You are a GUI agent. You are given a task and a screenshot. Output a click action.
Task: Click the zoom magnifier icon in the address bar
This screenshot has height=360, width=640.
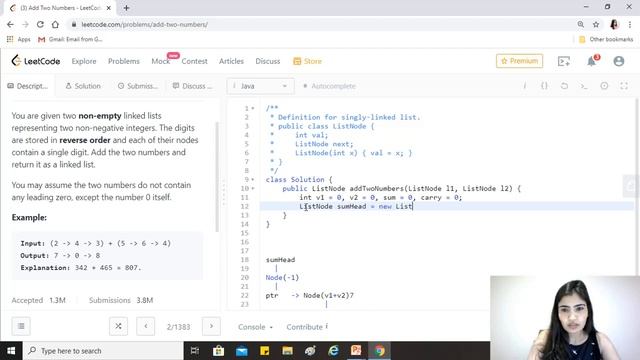pos(580,24)
